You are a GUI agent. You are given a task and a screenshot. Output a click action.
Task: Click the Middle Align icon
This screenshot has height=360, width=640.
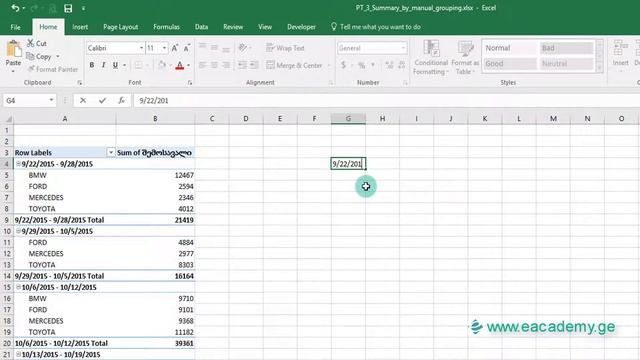click(x=214, y=47)
